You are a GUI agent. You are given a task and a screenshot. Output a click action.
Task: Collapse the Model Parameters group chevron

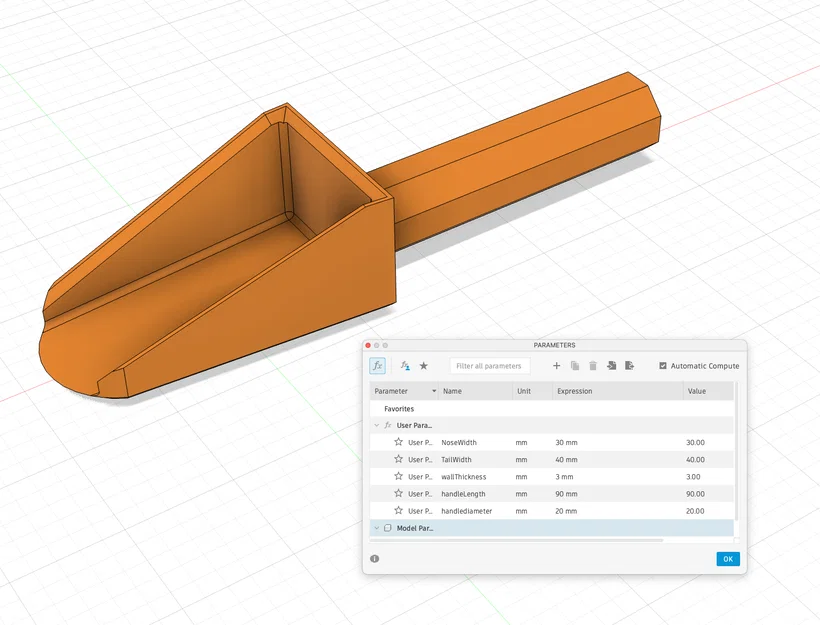(x=377, y=528)
